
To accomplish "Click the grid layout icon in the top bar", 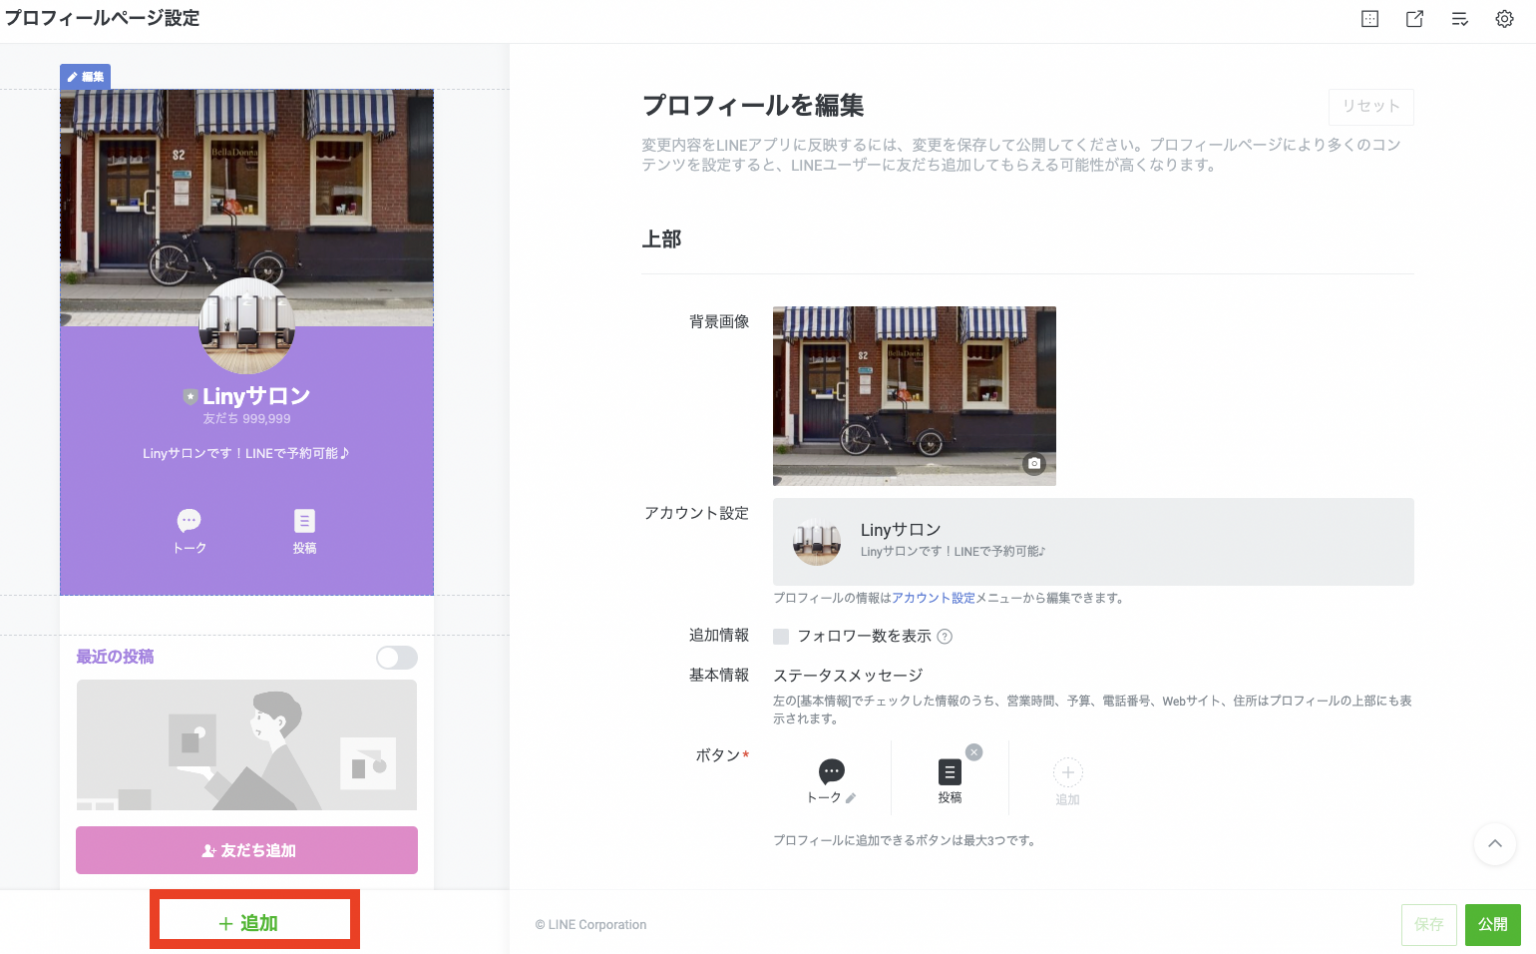I will pos(1369,18).
